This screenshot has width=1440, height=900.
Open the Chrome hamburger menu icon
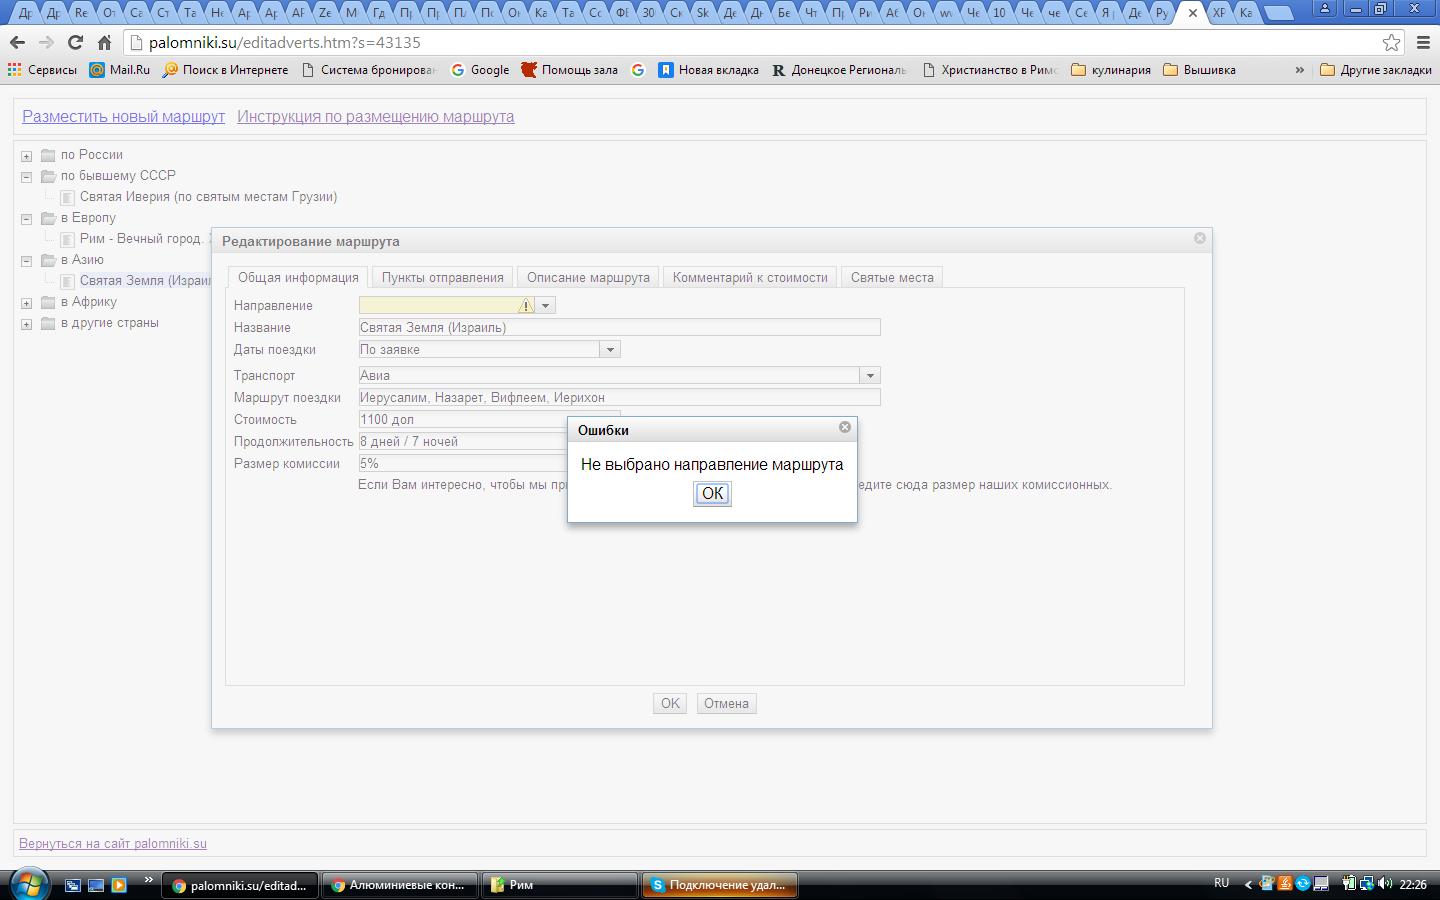[x=1424, y=43]
